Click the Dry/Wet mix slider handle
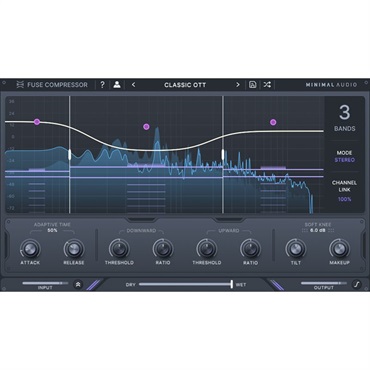The width and height of the screenshot is (370, 370). point(231,284)
